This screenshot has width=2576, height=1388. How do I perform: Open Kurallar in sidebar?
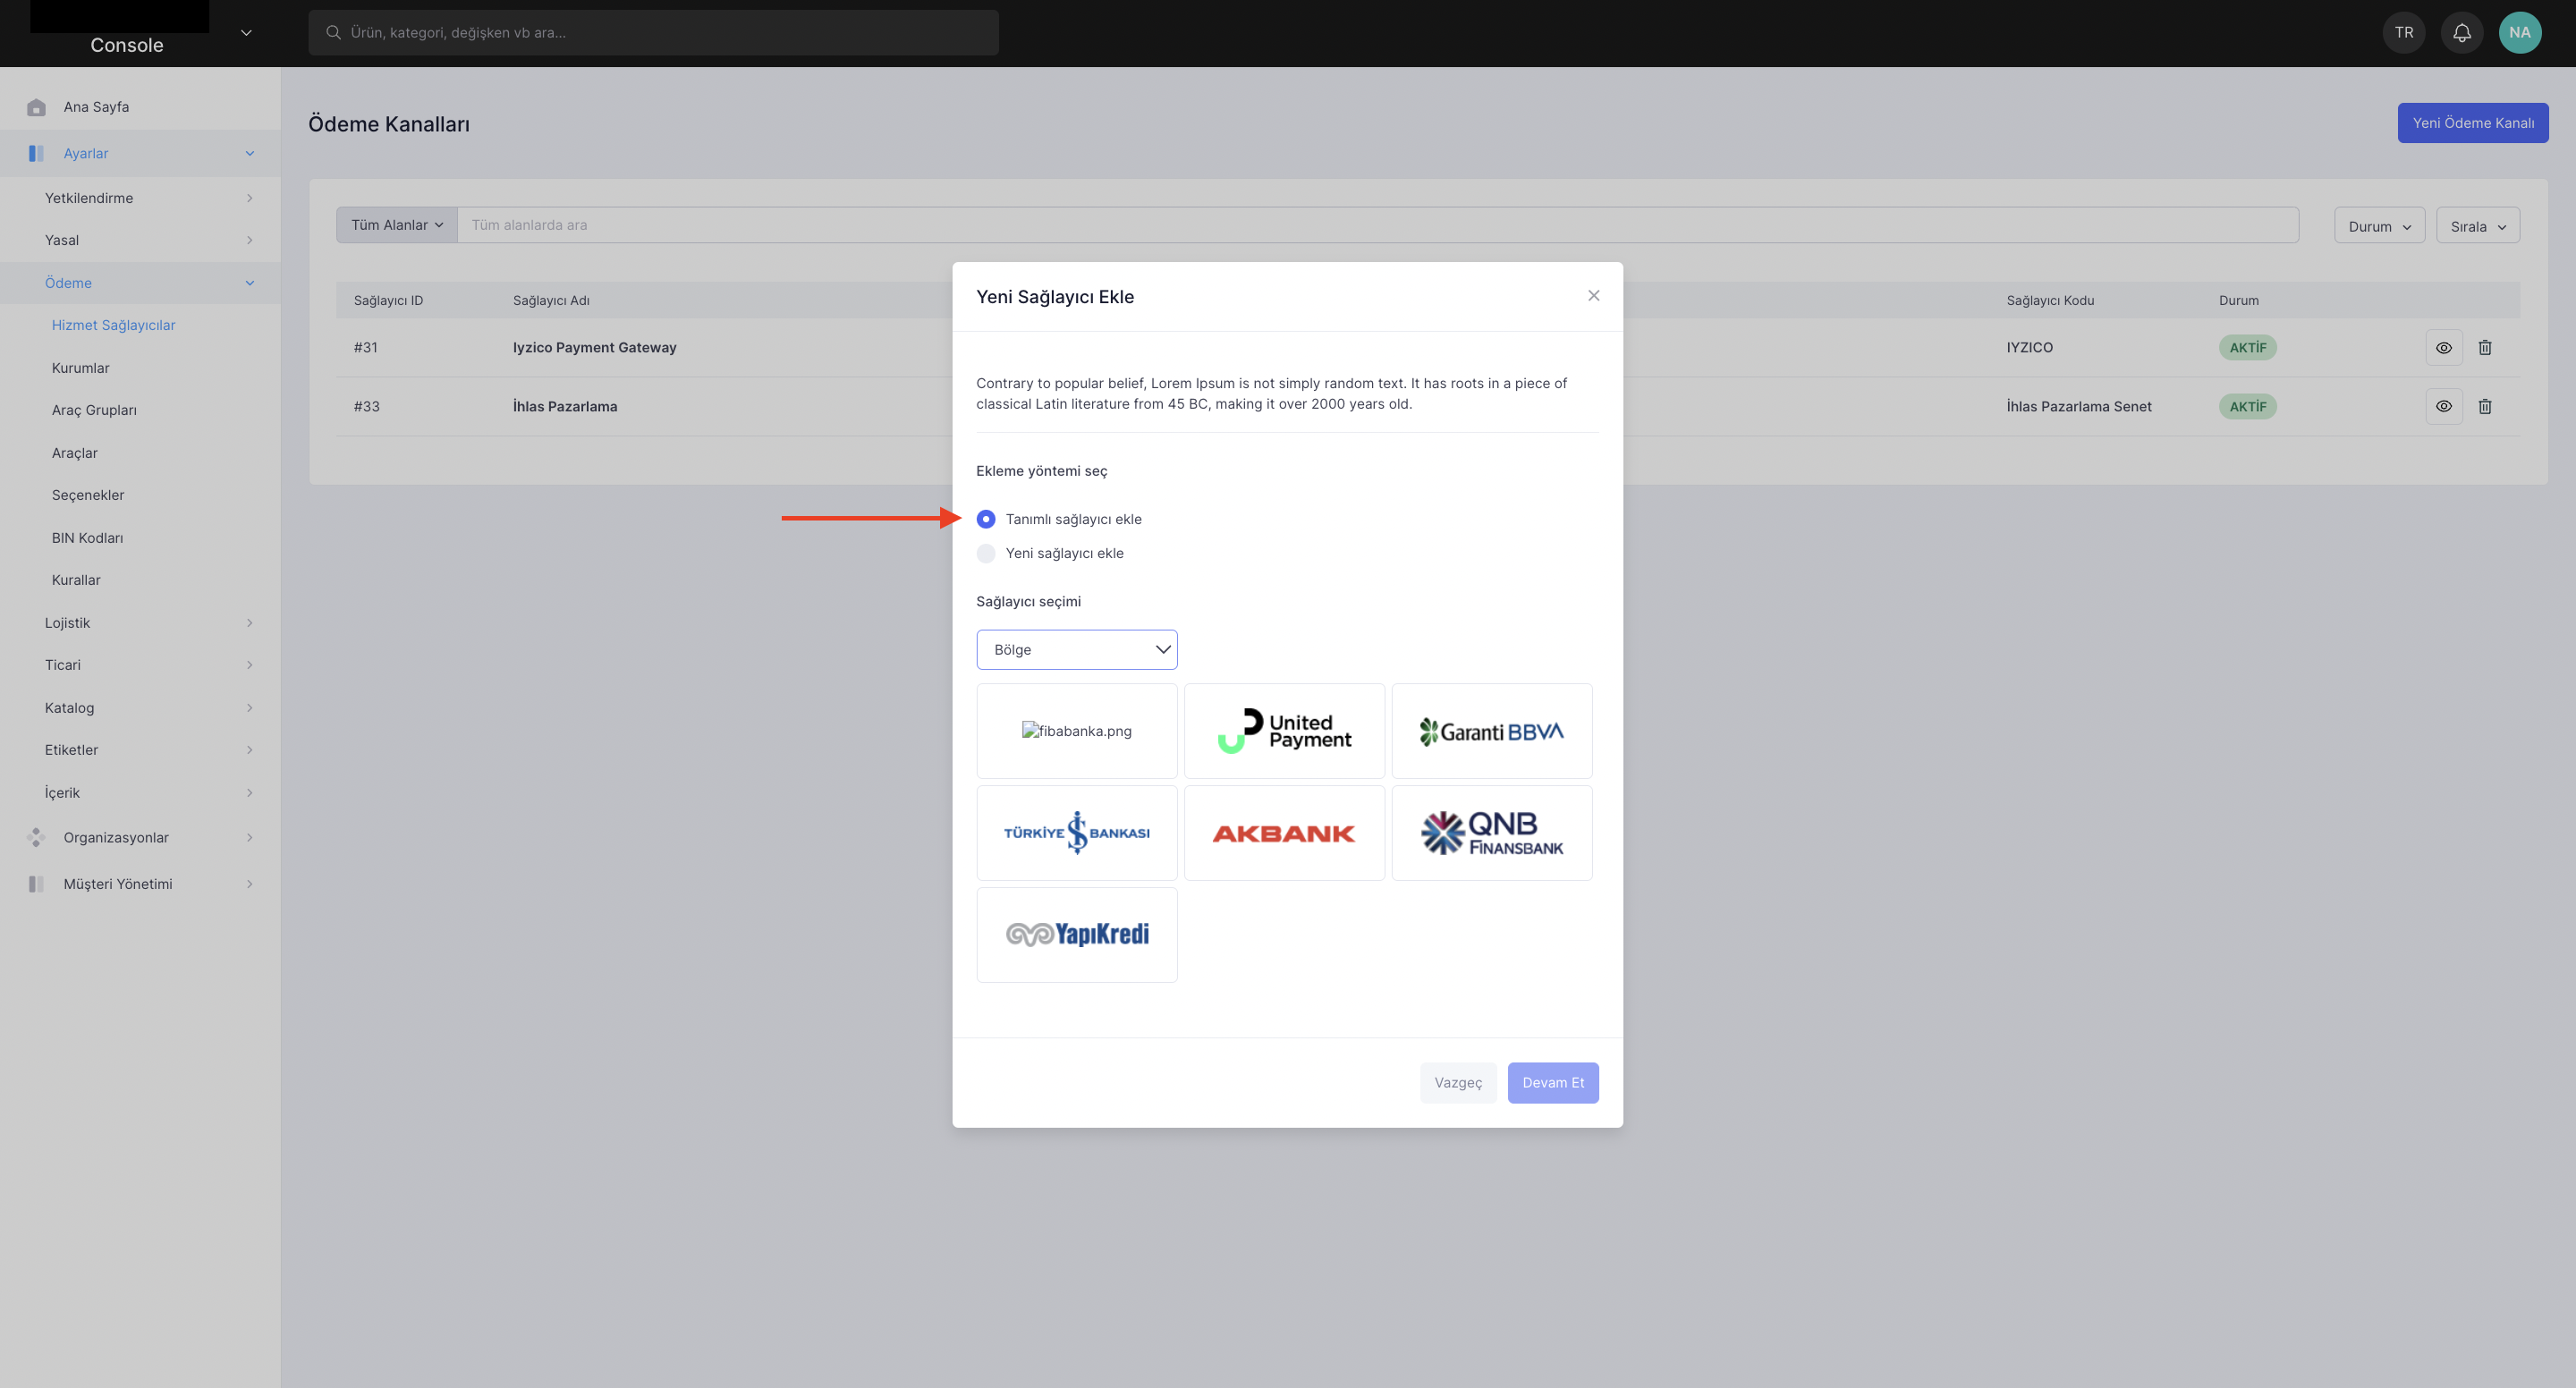76,580
